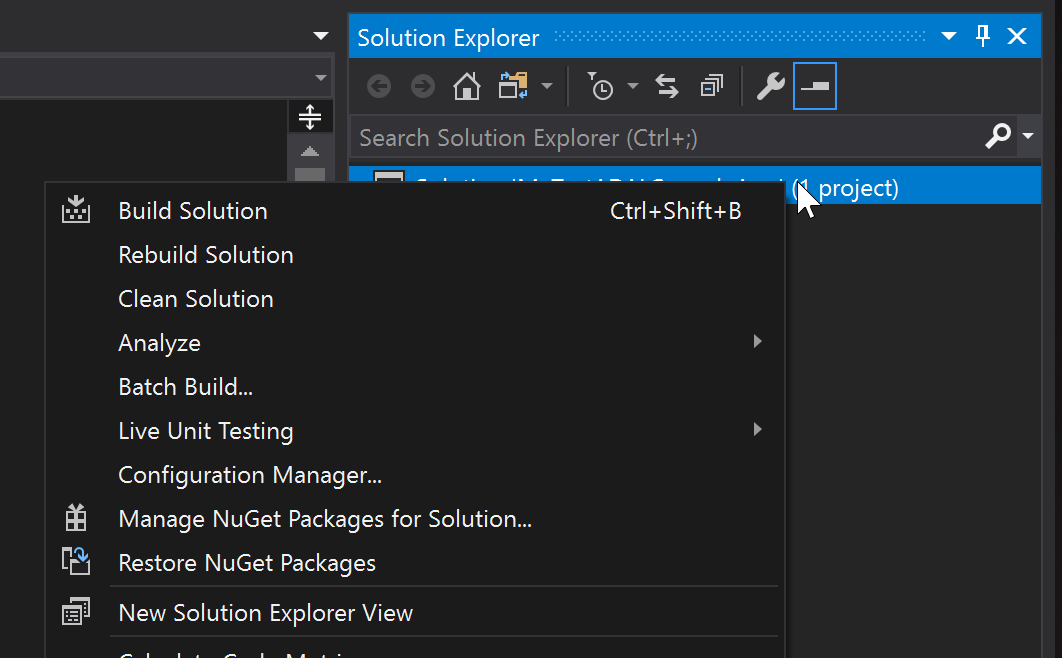Choose Clean Solution

tap(415, 299)
